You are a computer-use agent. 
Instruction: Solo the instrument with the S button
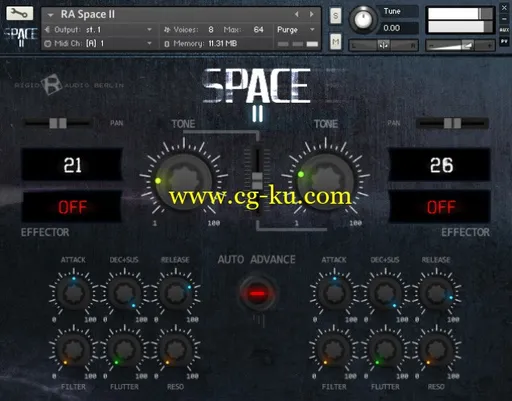pyautogui.click(x=335, y=16)
